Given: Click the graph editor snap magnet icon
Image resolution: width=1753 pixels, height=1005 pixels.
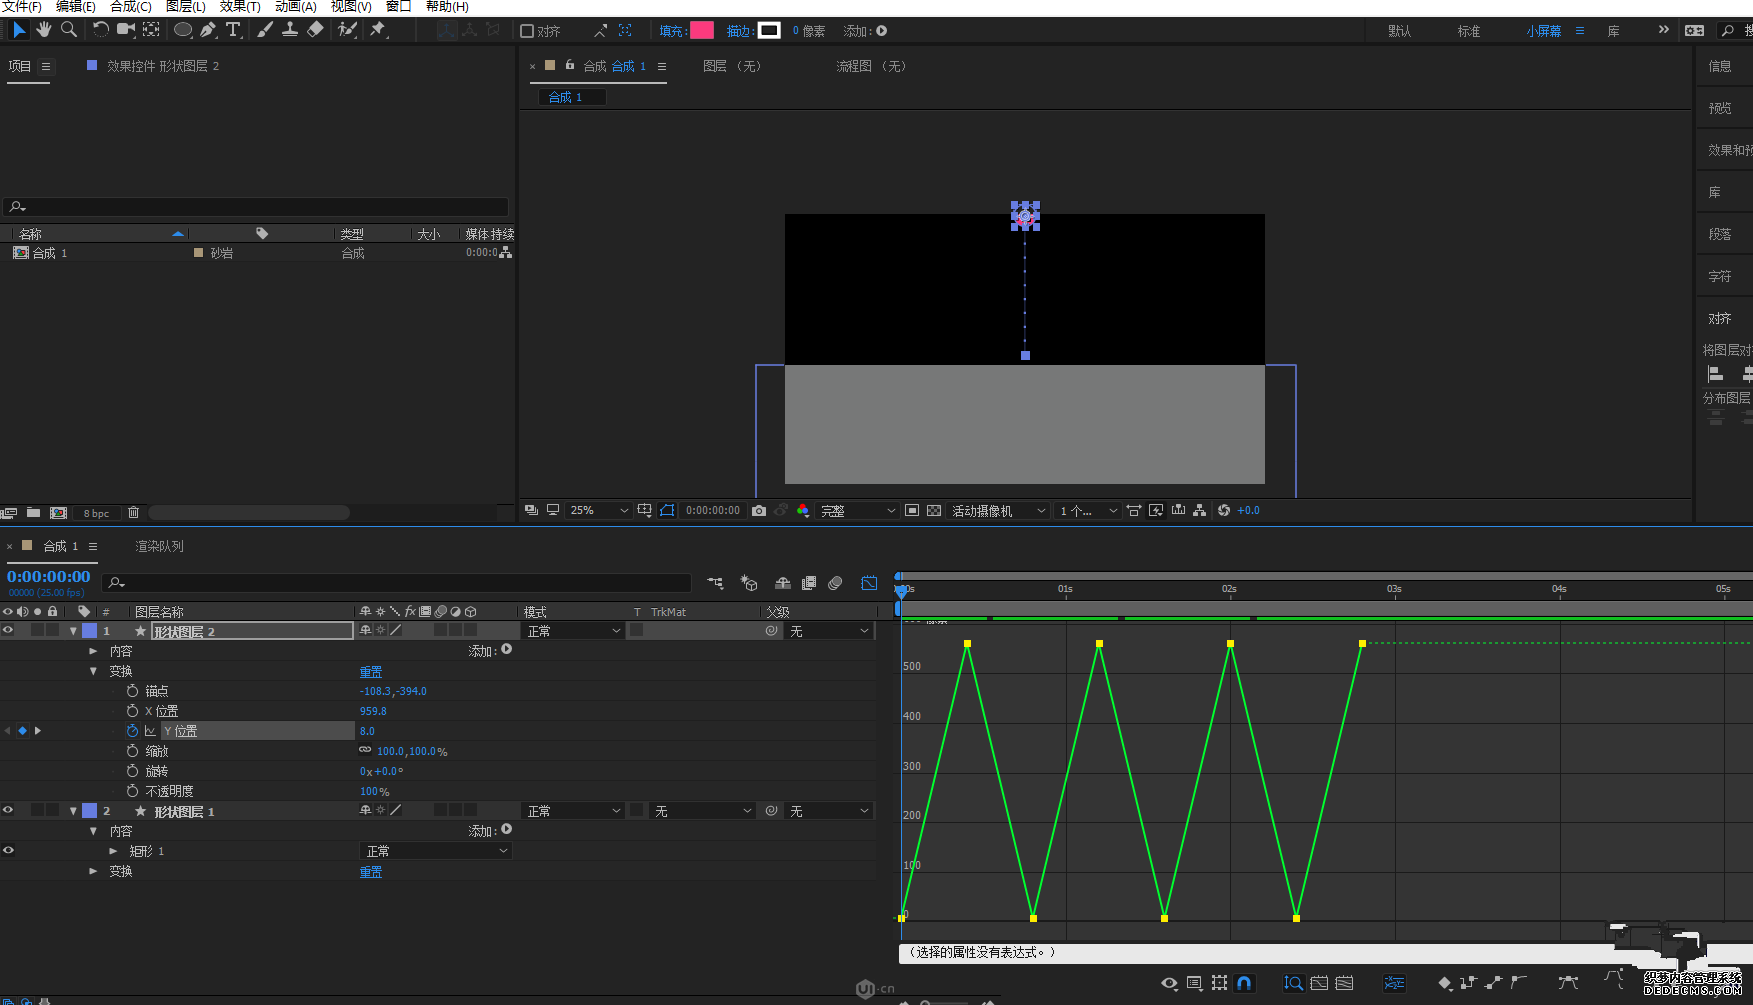Looking at the screenshot, I should (1244, 983).
